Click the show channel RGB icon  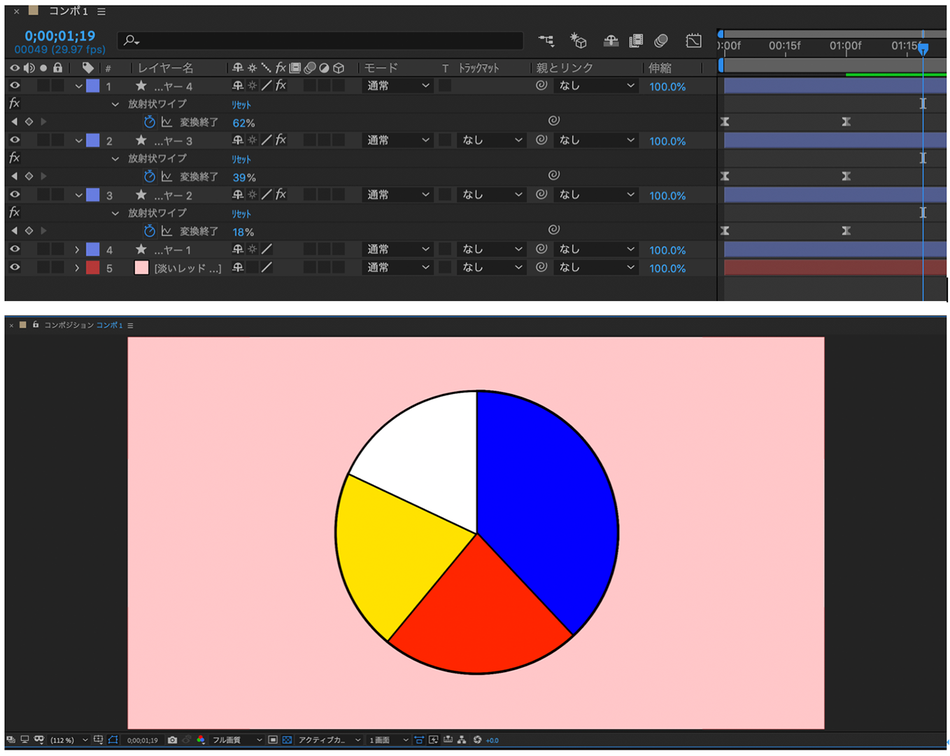click(201, 740)
